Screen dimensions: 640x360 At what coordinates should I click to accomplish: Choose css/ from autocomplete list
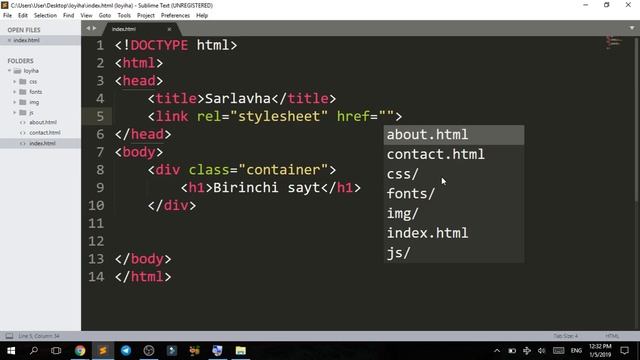pyautogui.click(x=453, y=174)
